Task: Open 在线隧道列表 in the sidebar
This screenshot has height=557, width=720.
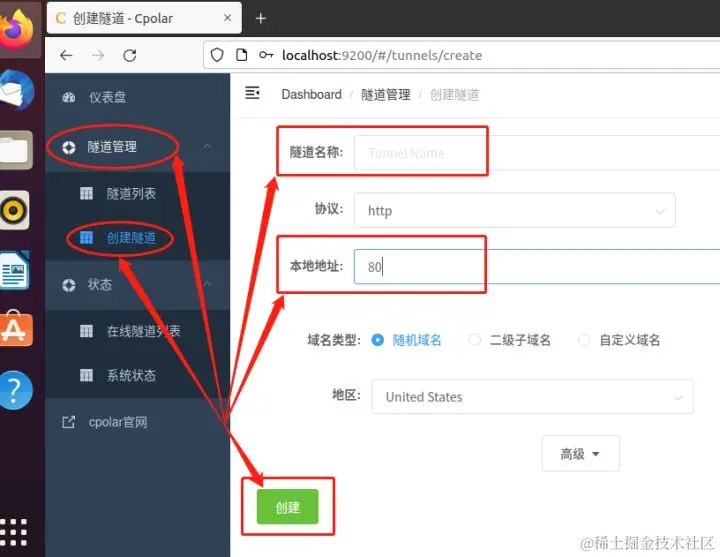Action: click(x=138, y=331)
